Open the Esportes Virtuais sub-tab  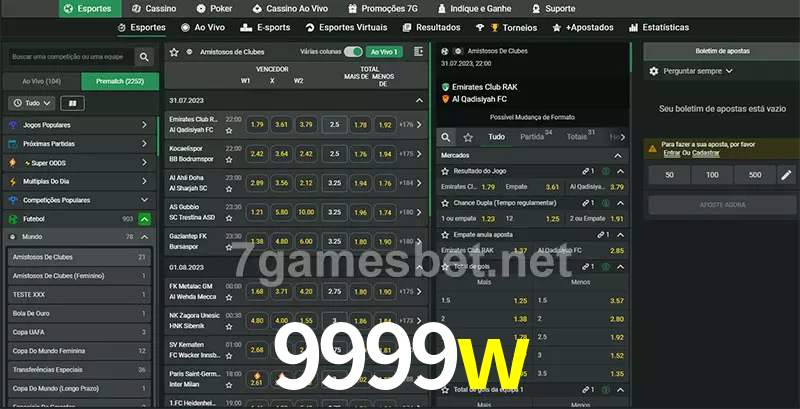tap(346, 28)
